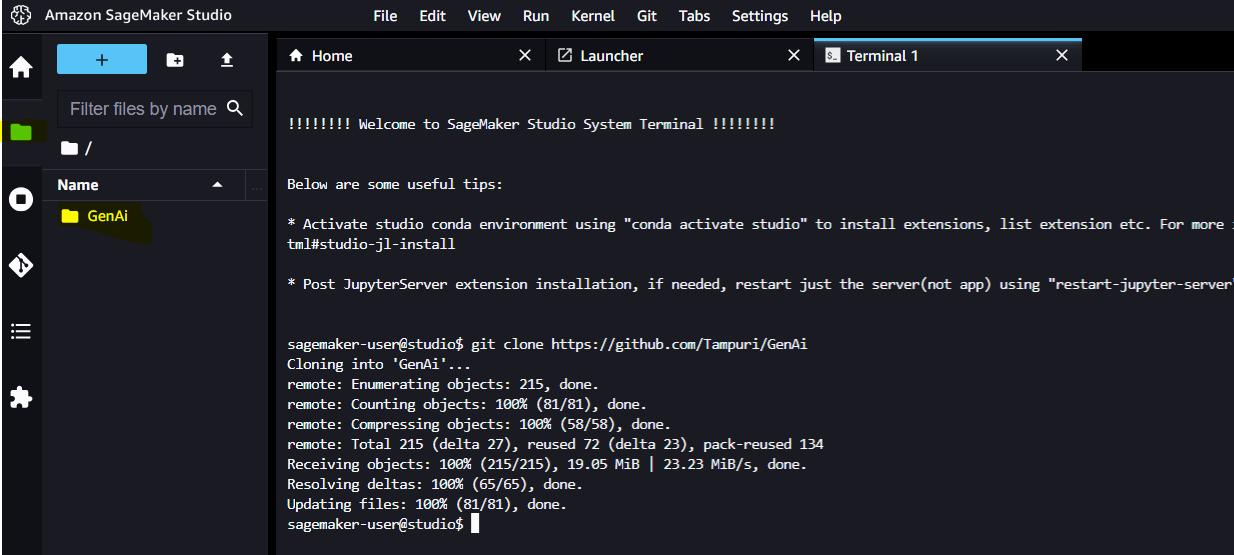Open the Kernel menu

click(x=593, y=16)
